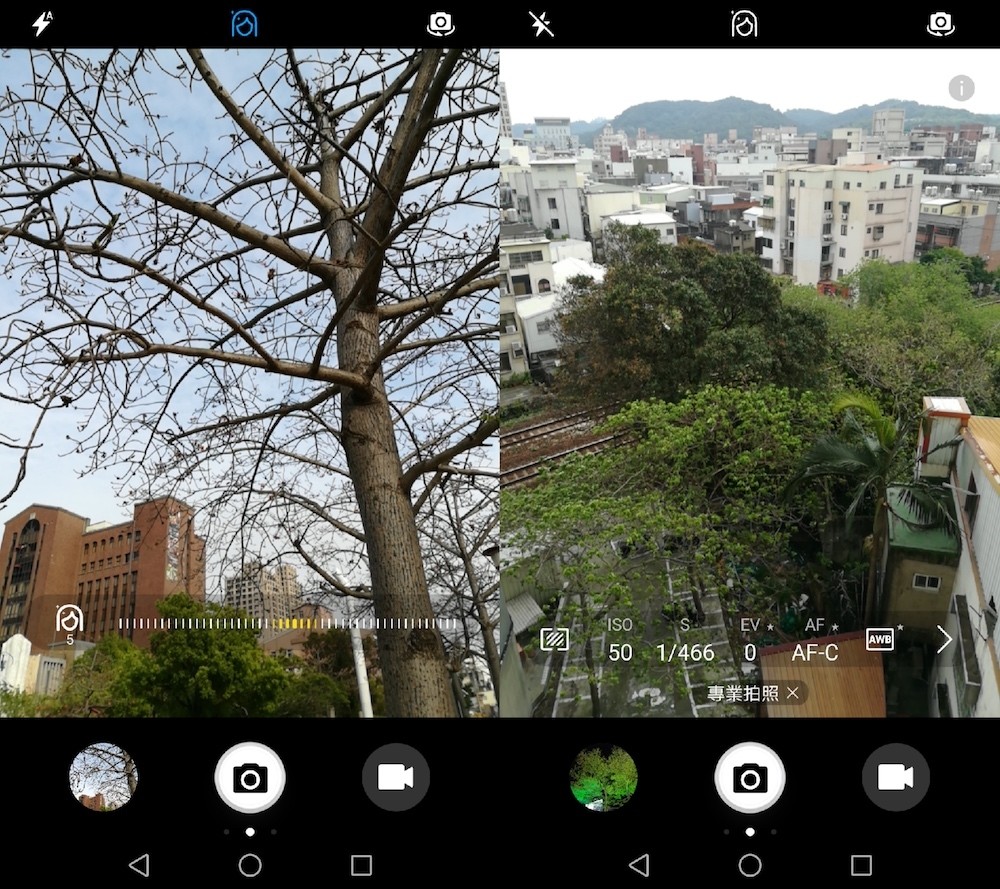The height and width of the screenshot is (889, 1000).
Task: Take photo with left shutter button
Action: click(x=250, y=777)
